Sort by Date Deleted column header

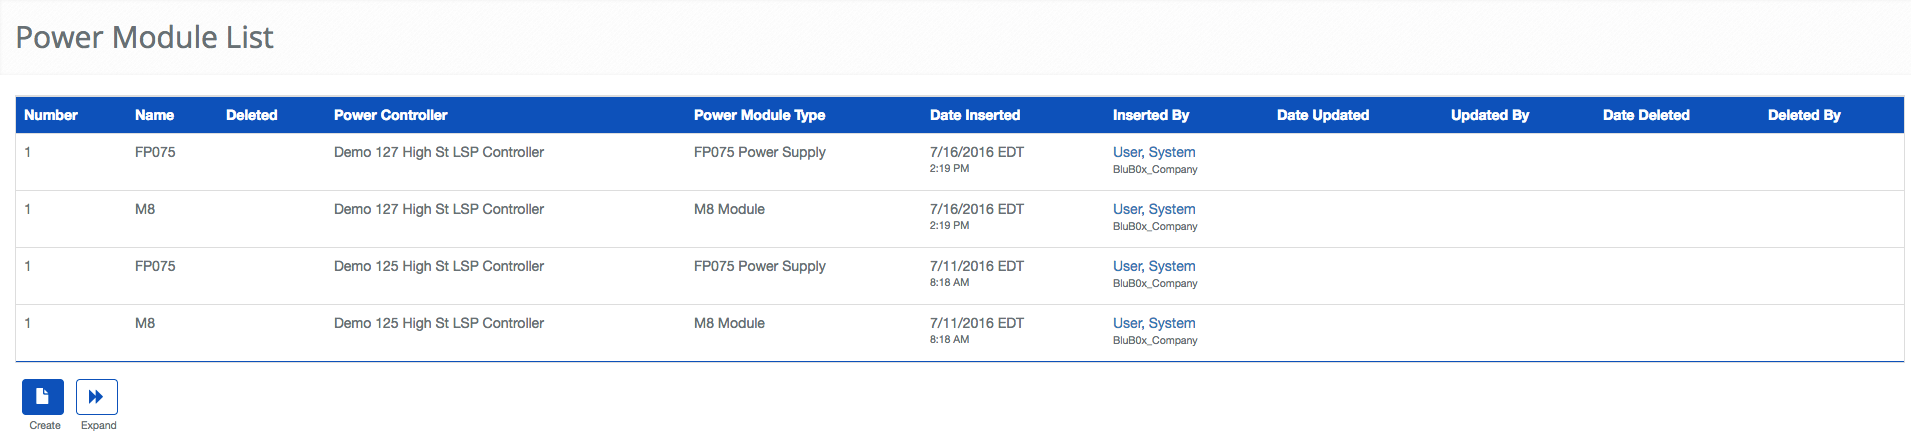(1645, 115)
